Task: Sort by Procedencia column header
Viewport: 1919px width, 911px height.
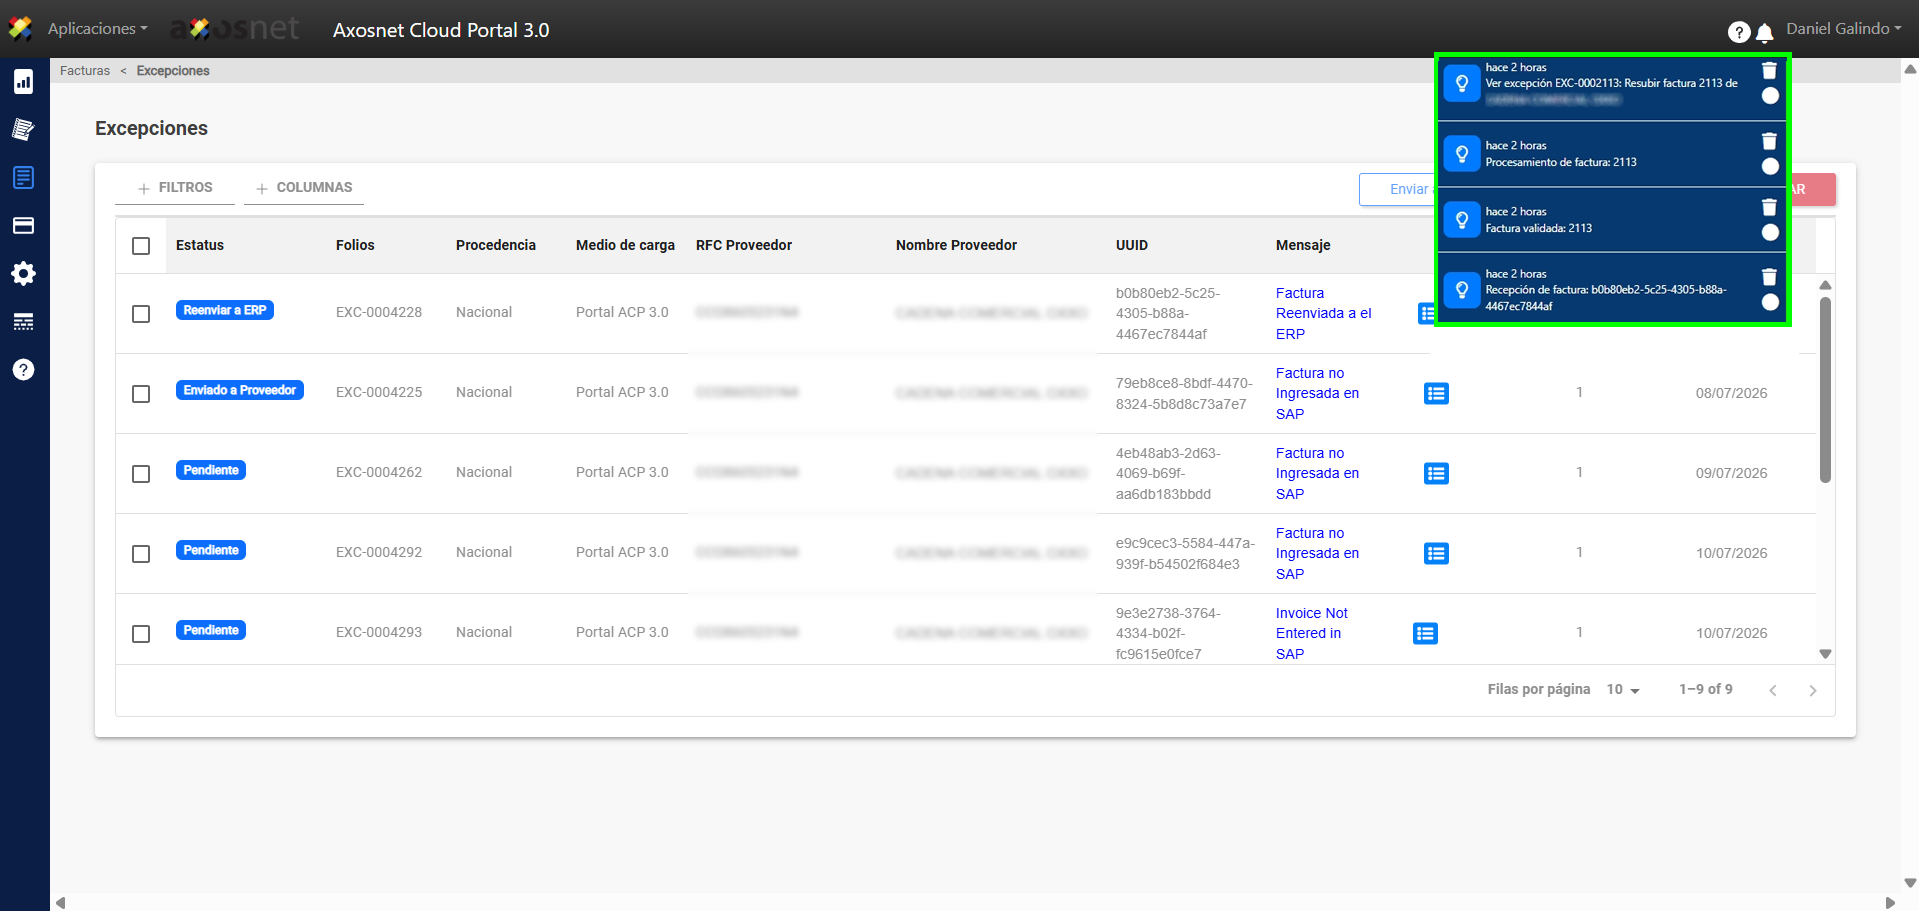Action: [x=496, y=245]
